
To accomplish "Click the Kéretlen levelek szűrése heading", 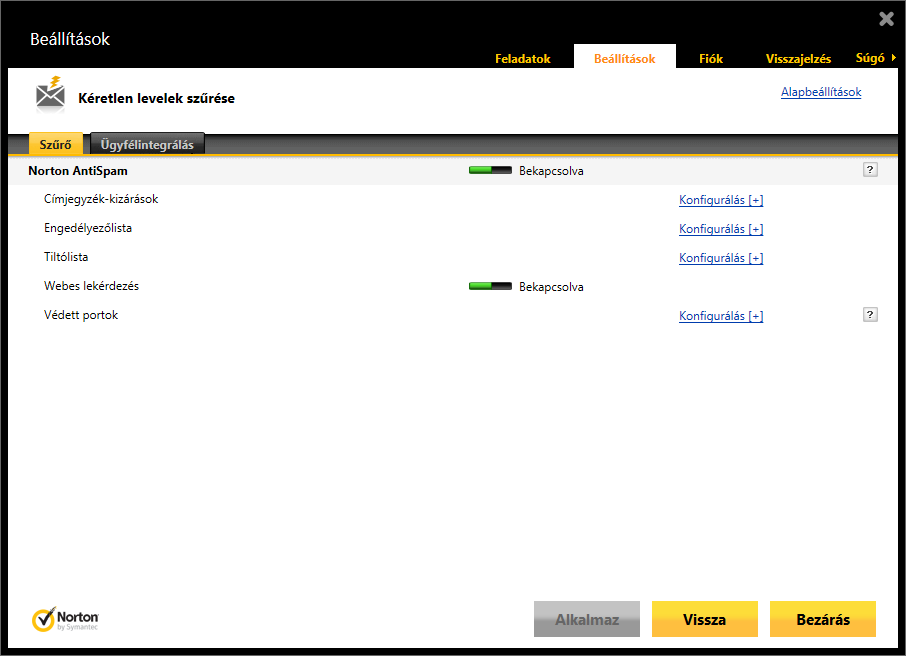I will (x=157, y=98).
